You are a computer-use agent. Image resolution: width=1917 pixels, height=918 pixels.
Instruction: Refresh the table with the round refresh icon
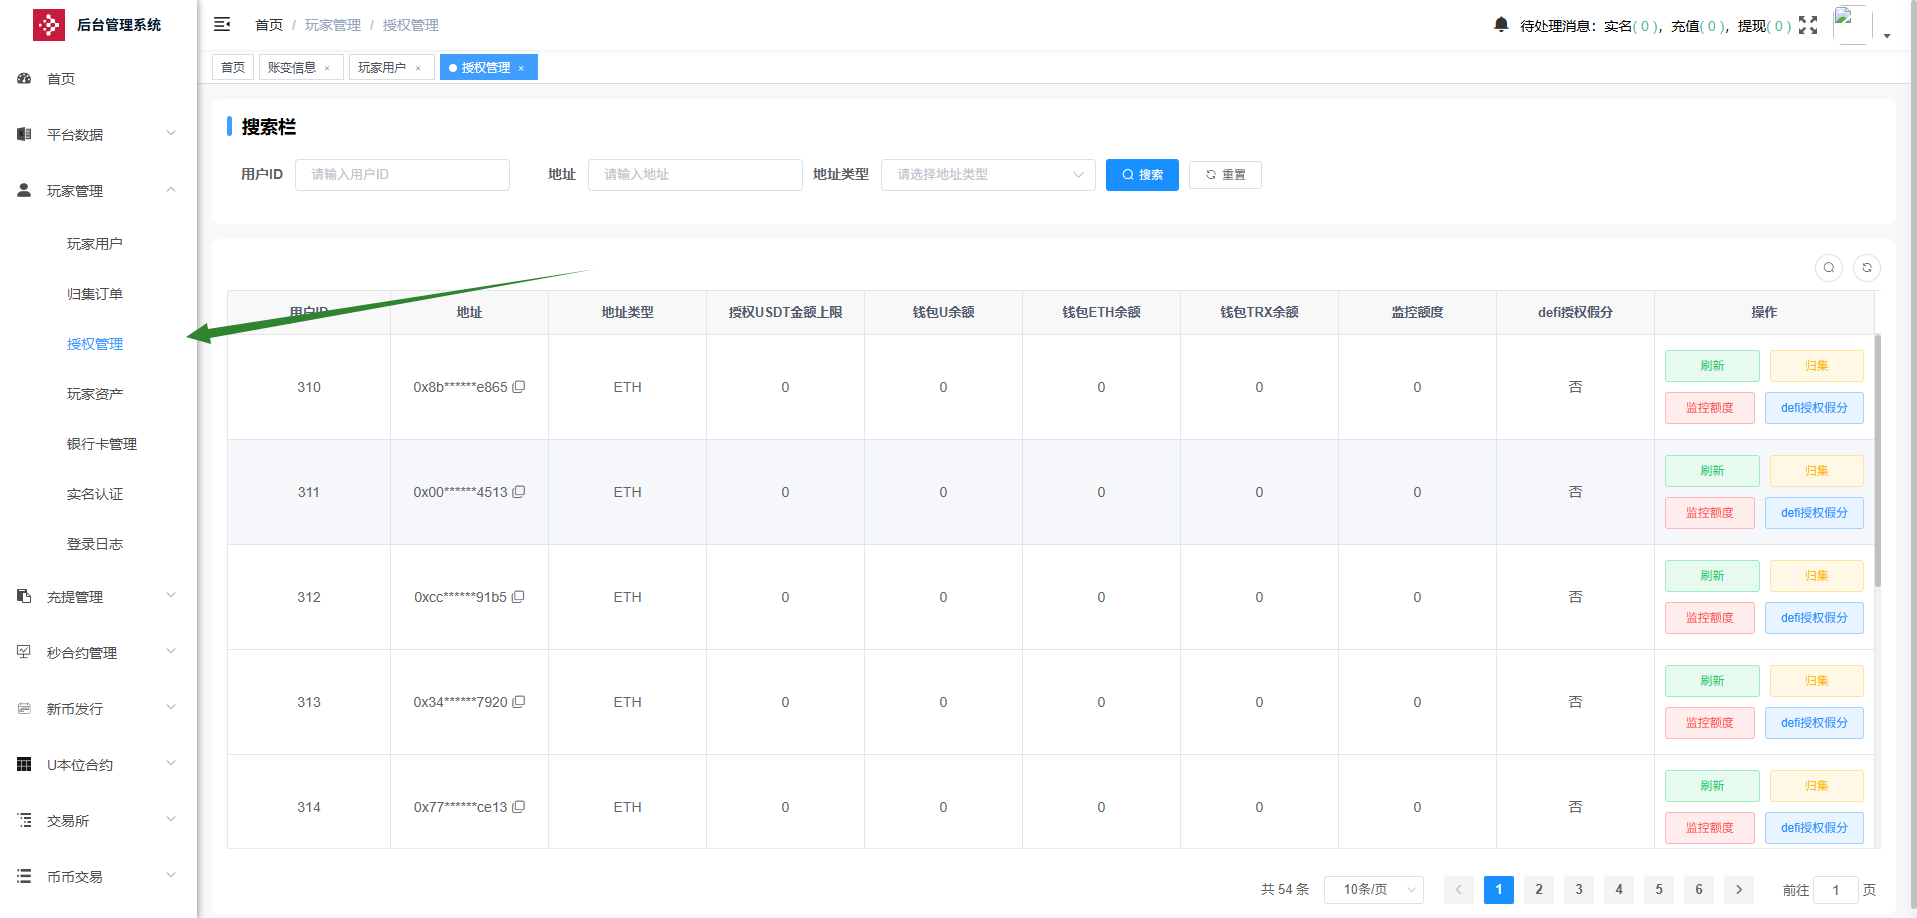coord(1867,267)
